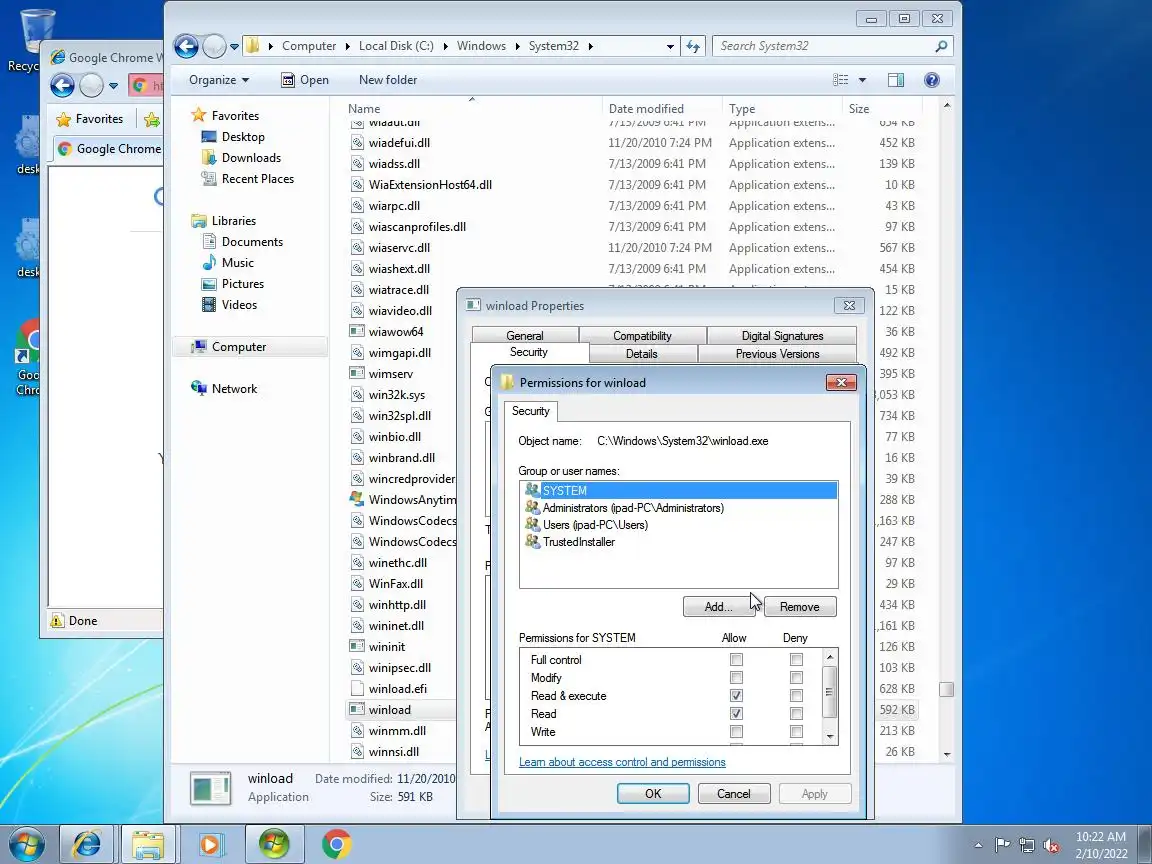
Task: Tick Deny for Read permission
Action: pyautogui.click(x=796, y=713)
